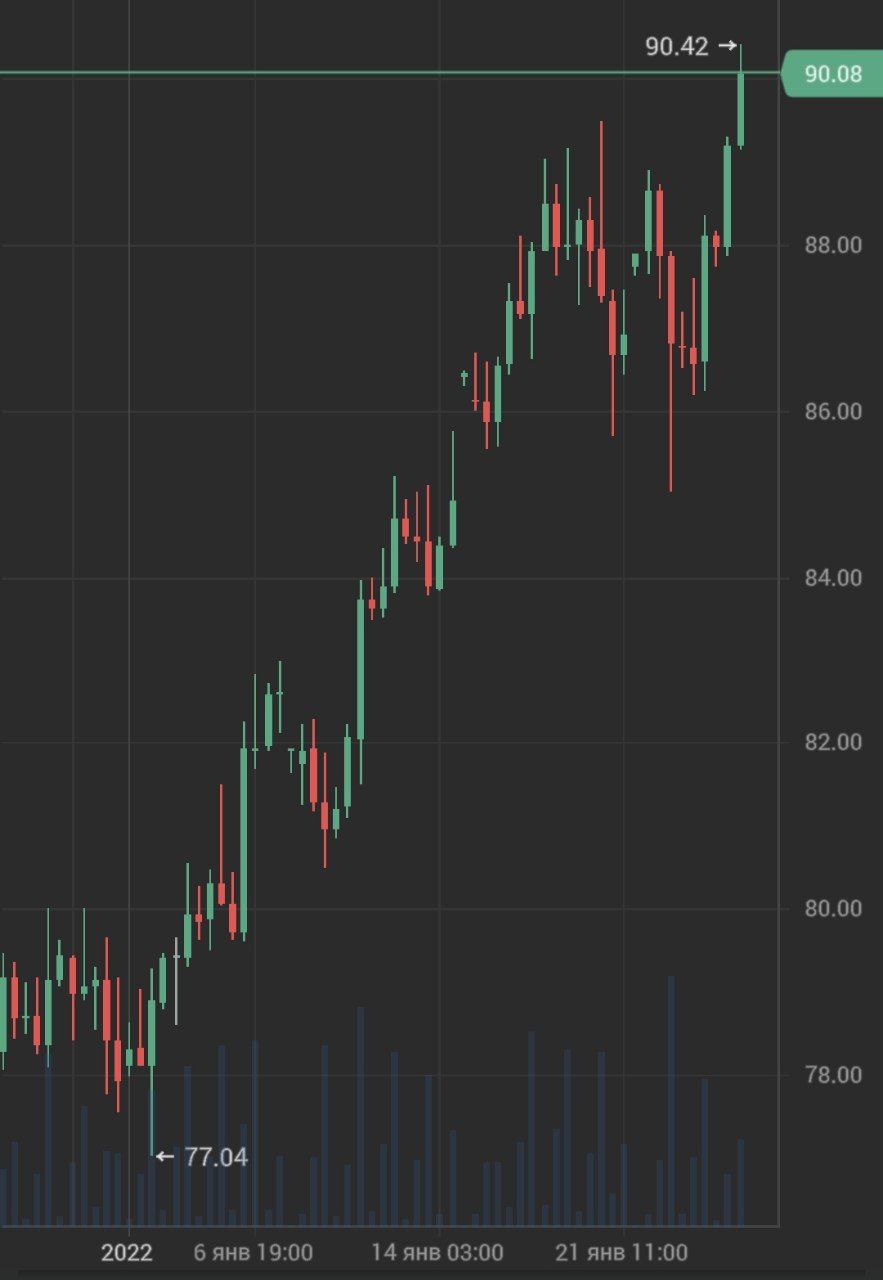Click the 82.00 price axis label
This screenshot has width=883, height=1280.
point(832,742)
